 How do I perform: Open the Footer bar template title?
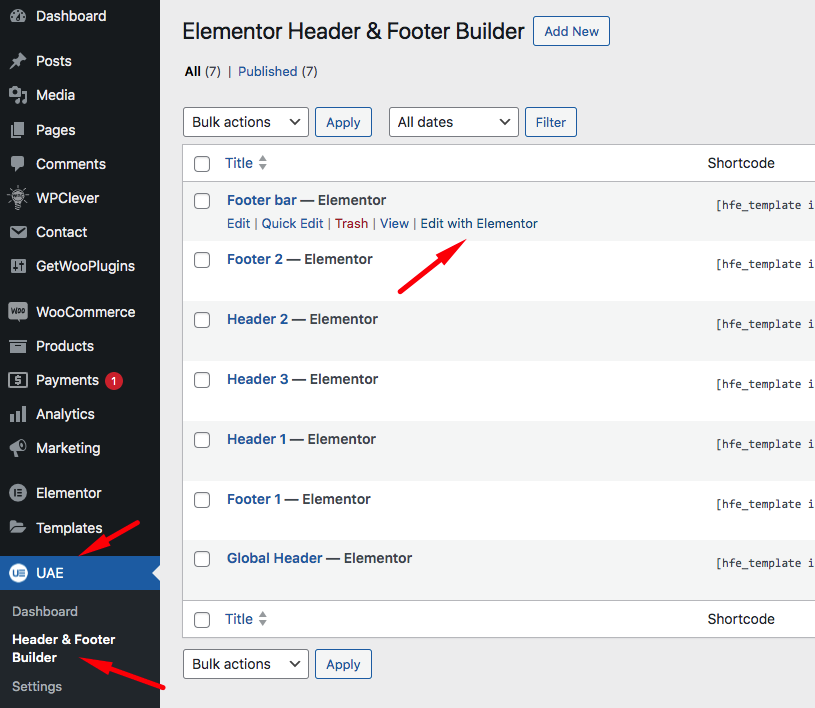tap(262, 200)
